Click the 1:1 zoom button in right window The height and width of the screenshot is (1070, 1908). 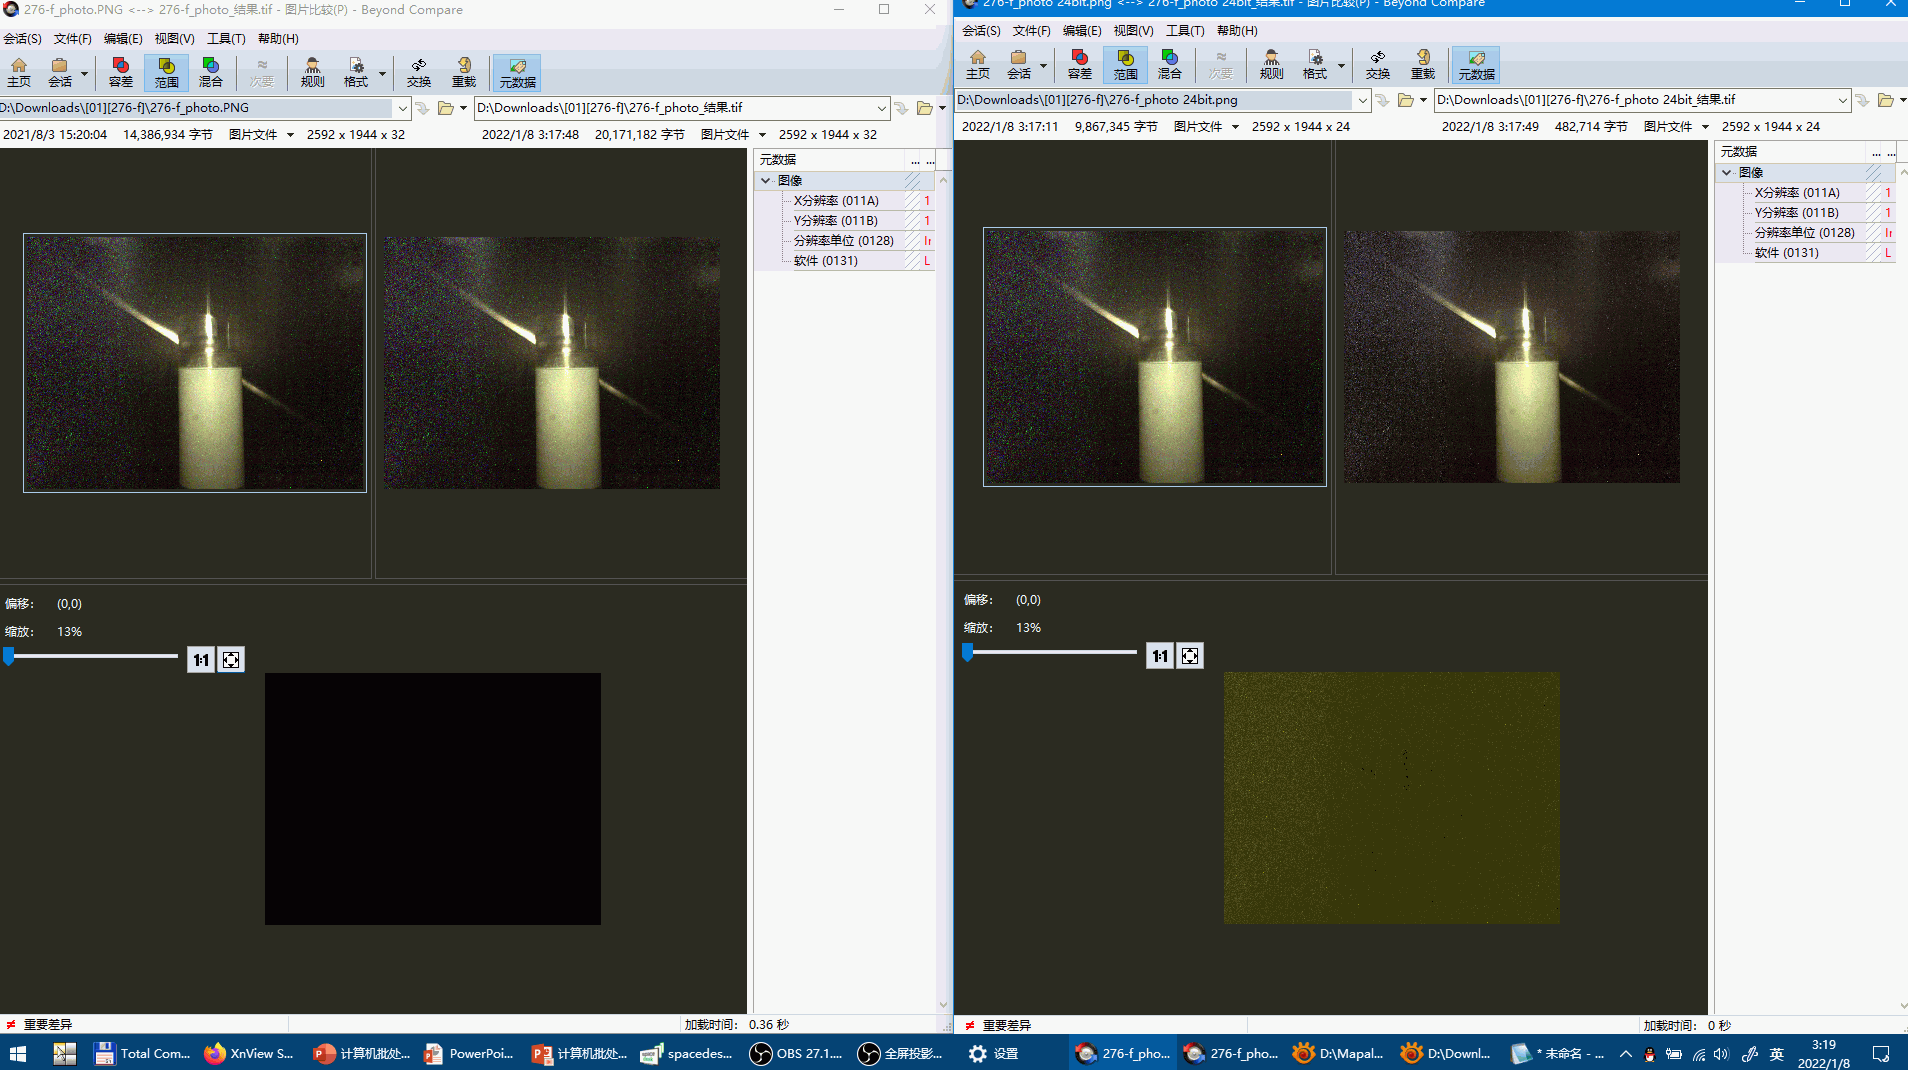pyautogui.click(x=1159, y=656)
